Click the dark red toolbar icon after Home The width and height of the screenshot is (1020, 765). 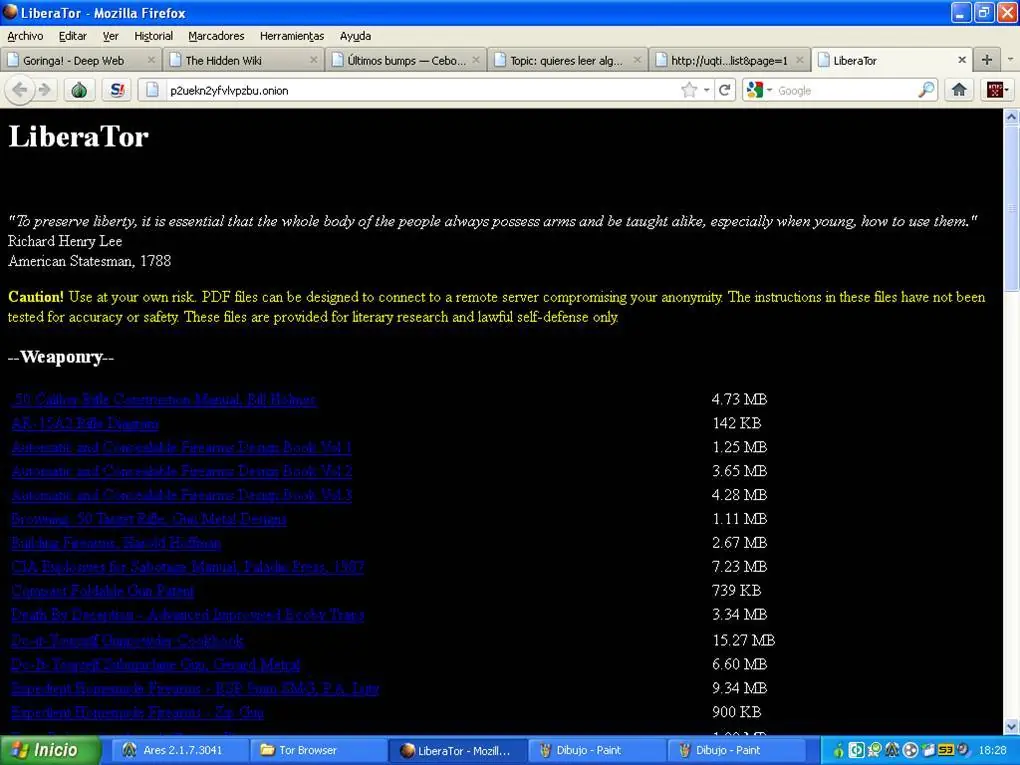pos(995,90)
